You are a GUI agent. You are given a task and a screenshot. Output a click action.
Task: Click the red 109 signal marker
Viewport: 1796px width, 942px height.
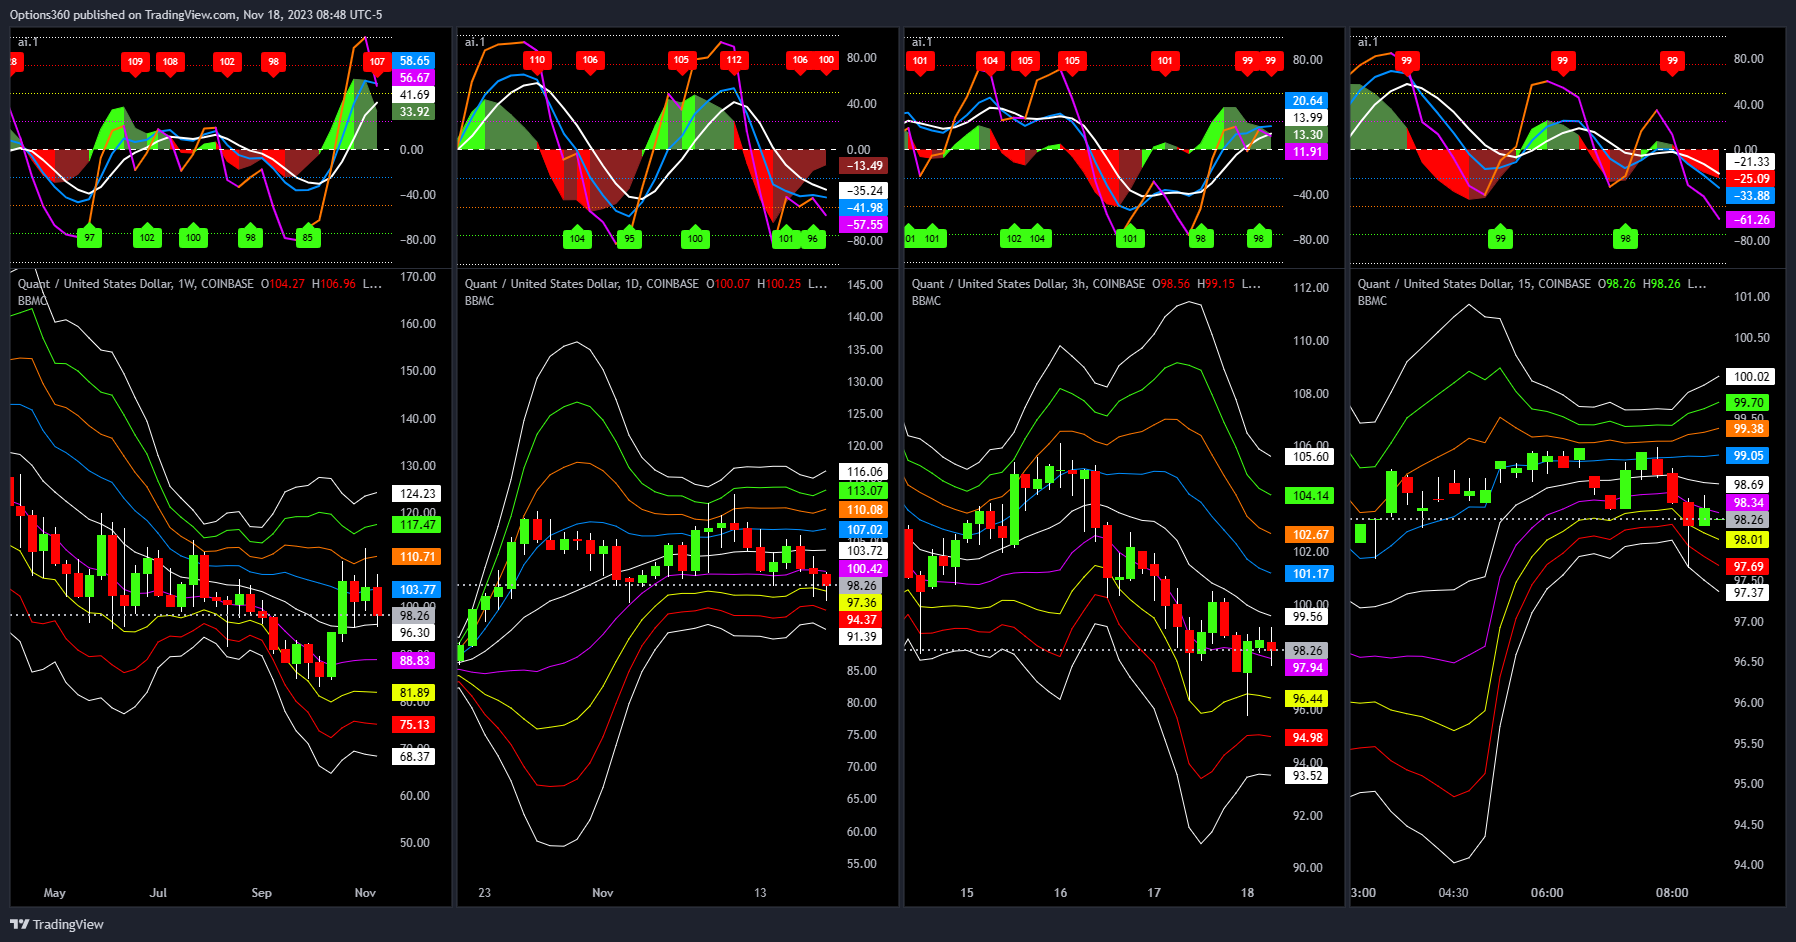tap(135, 62)
